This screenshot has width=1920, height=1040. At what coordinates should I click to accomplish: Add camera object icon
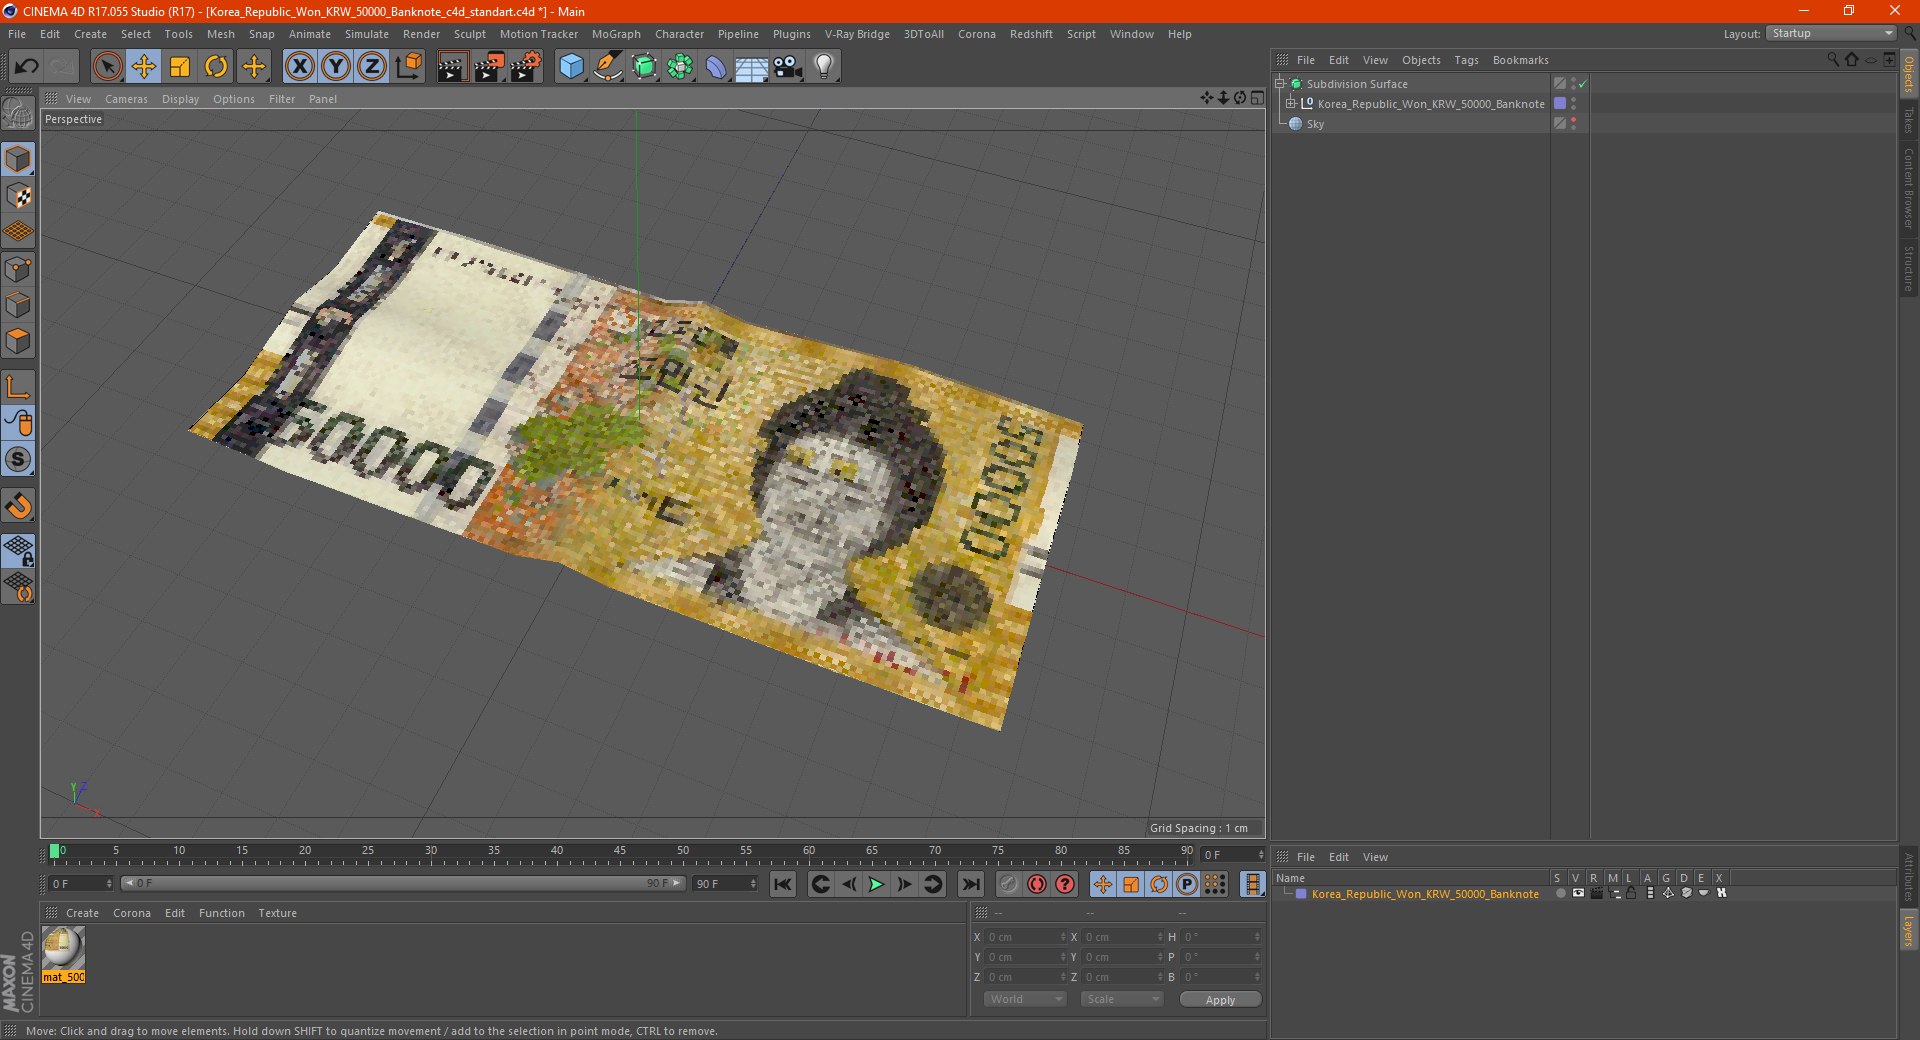click(788, 67)
